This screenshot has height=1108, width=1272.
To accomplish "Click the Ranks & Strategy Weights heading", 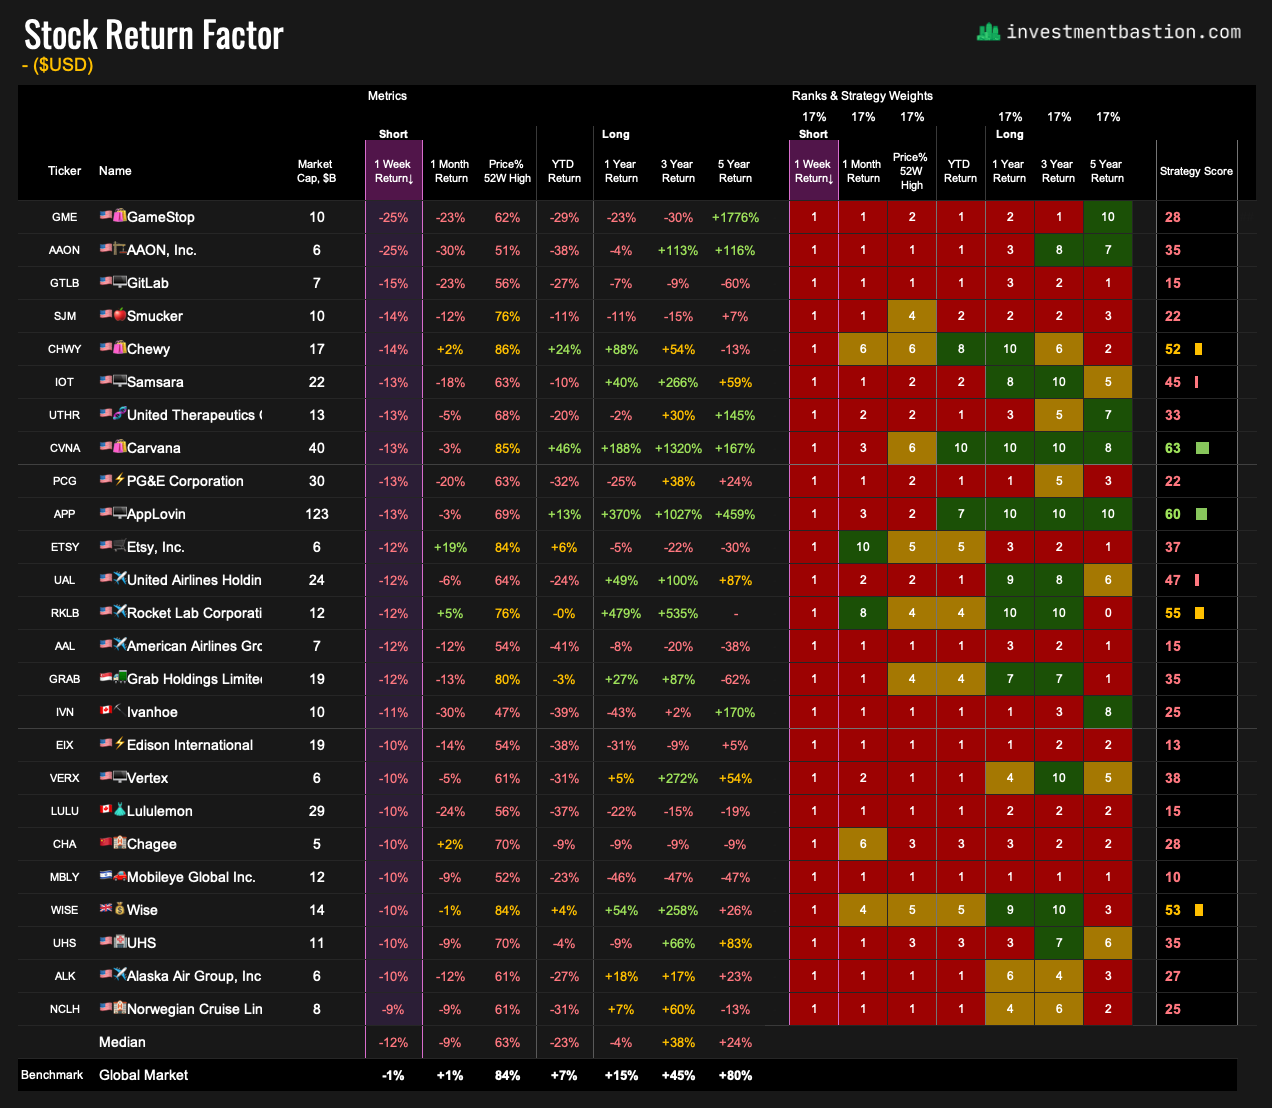I will point(862,96).
